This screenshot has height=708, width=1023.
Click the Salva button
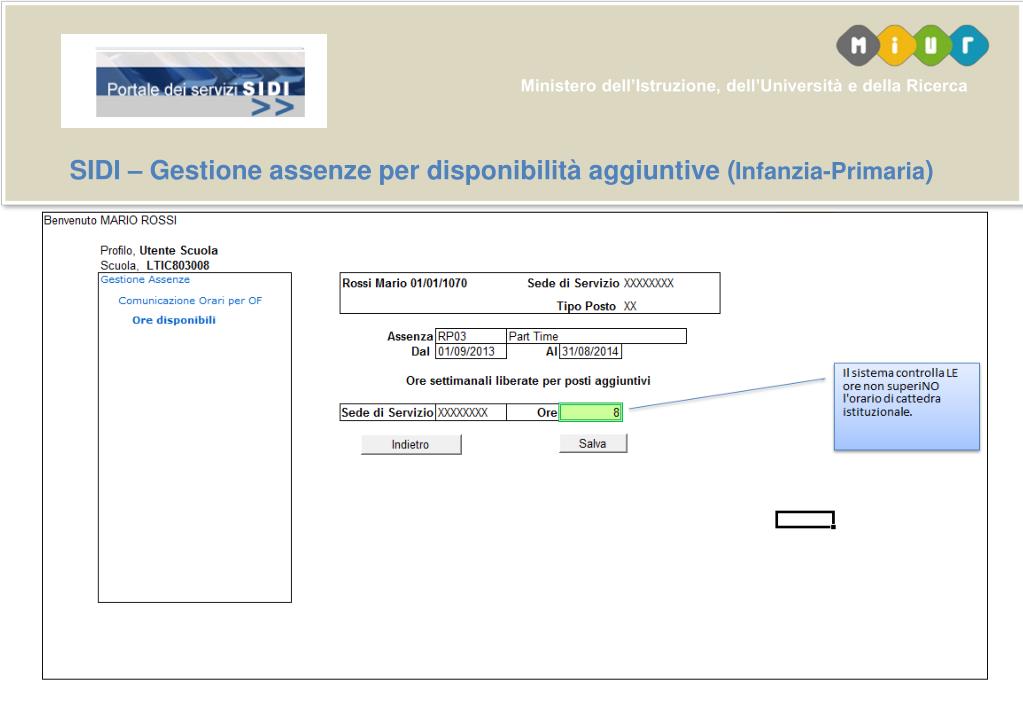pos(592,444)
